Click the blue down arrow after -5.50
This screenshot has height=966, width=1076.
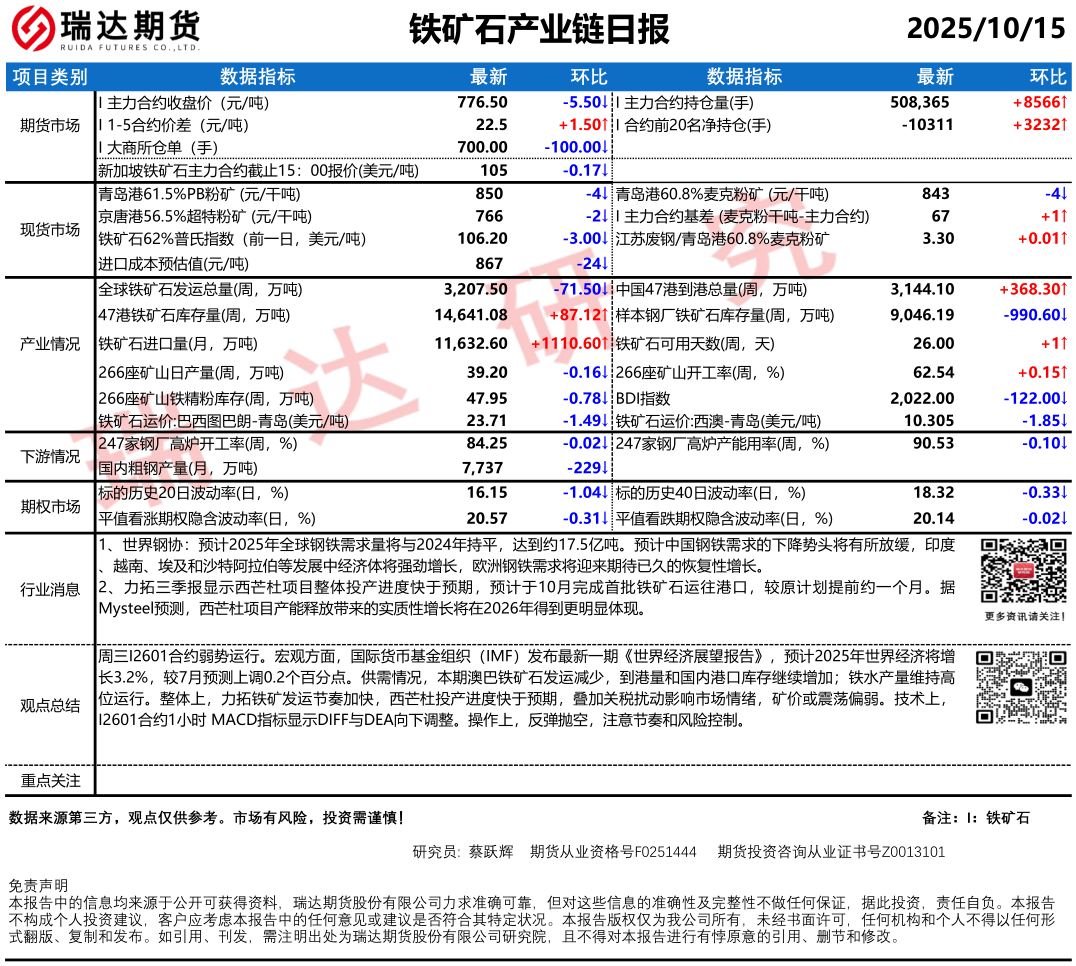click(x=605, y=102)
